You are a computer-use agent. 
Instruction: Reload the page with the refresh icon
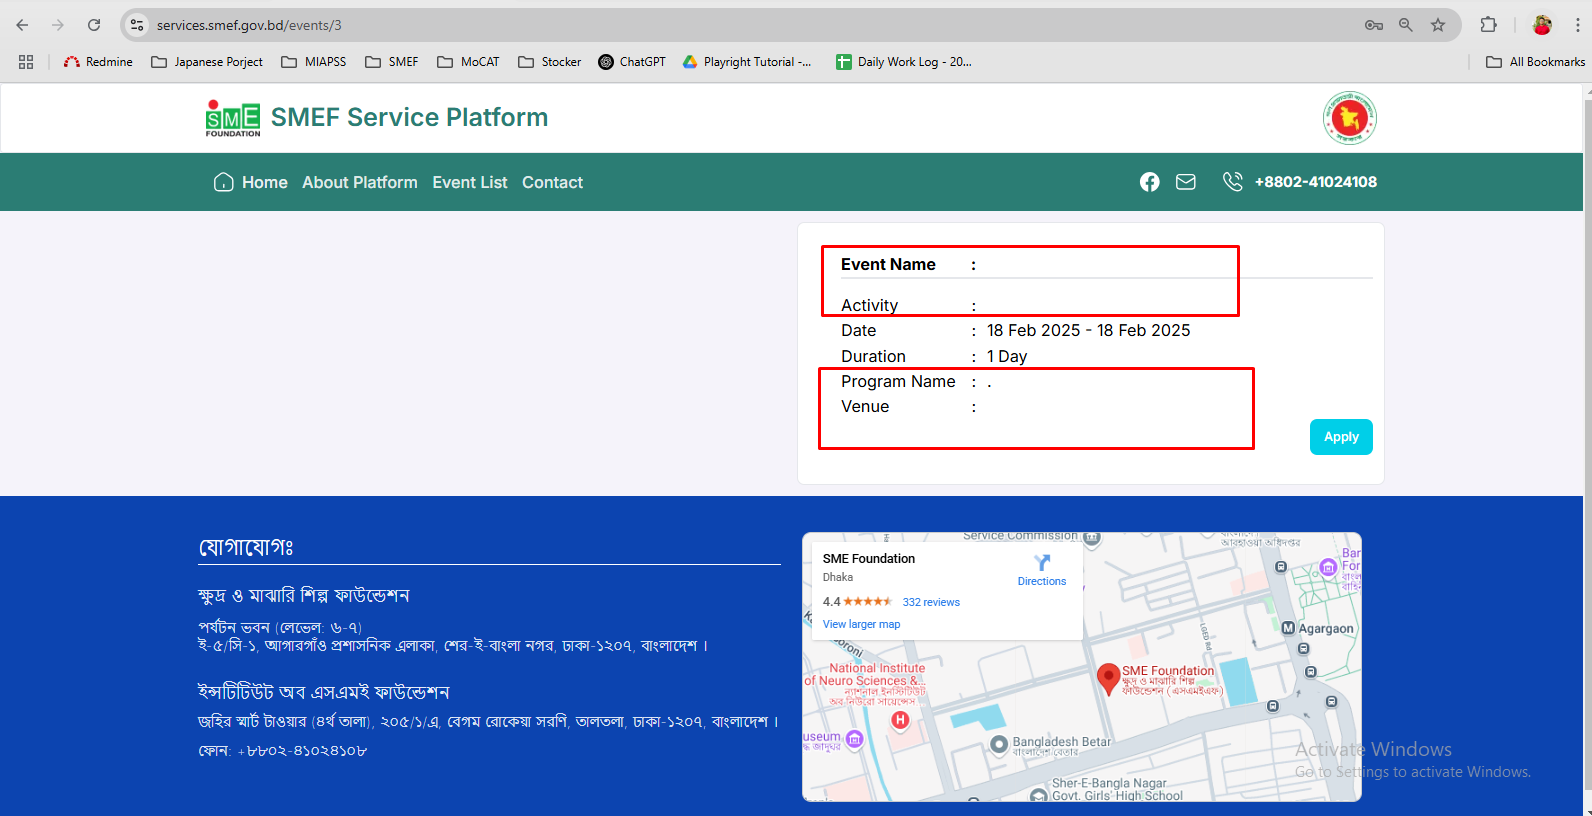coord(94,25)
